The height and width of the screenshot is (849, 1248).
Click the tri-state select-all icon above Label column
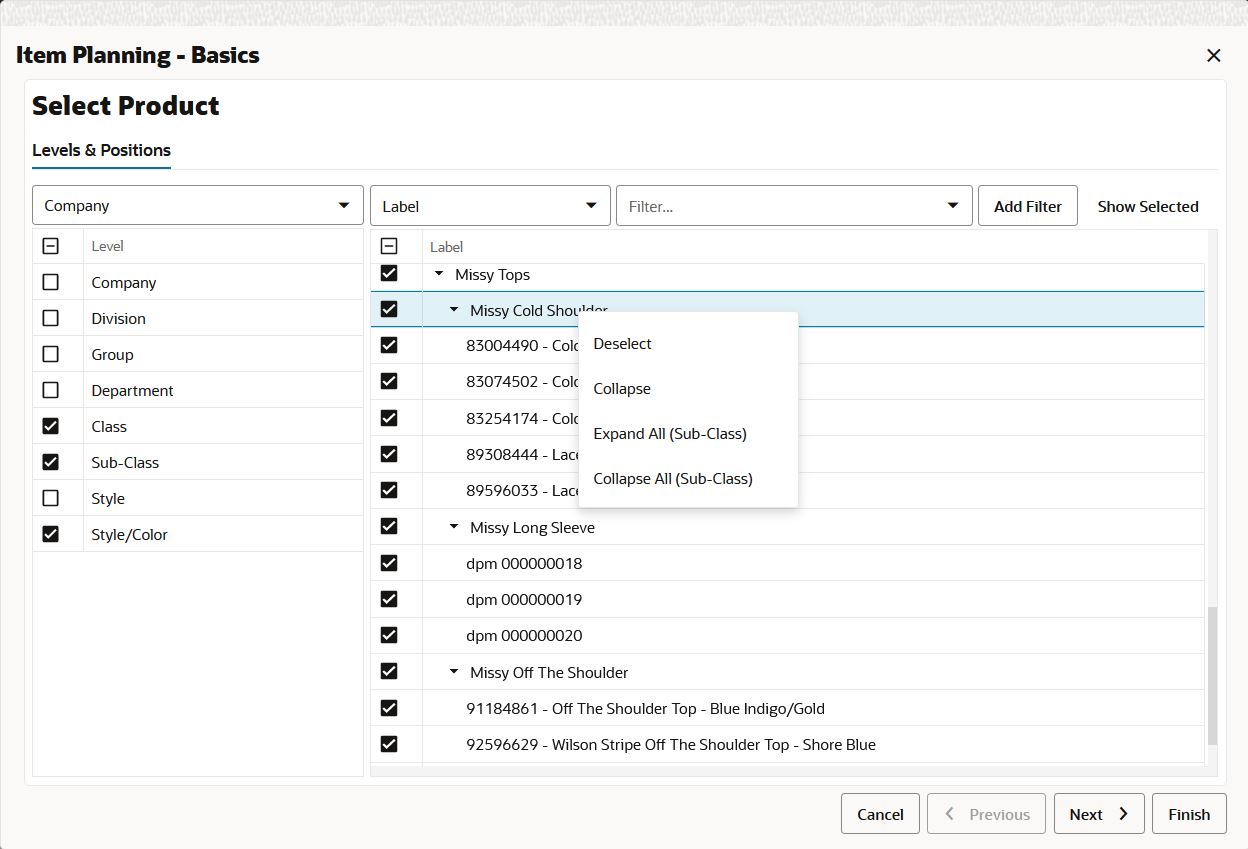click(390, 246)
